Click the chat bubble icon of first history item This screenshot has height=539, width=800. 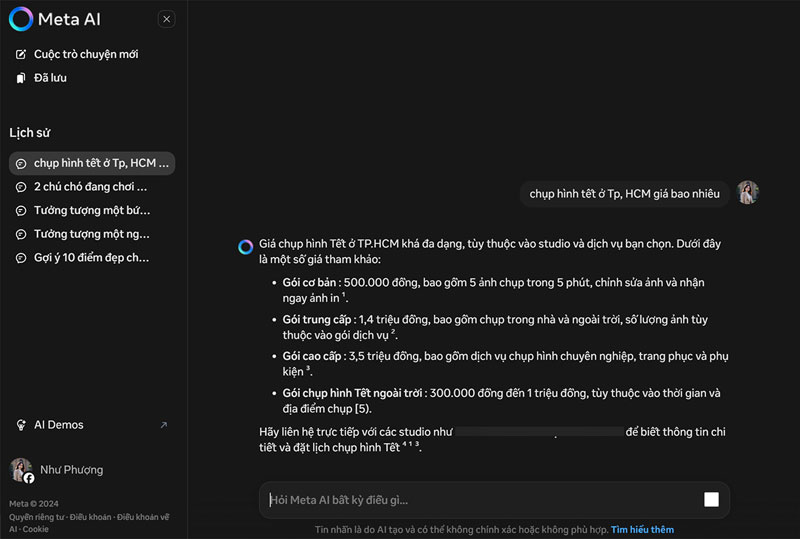(x=21, y=163)
